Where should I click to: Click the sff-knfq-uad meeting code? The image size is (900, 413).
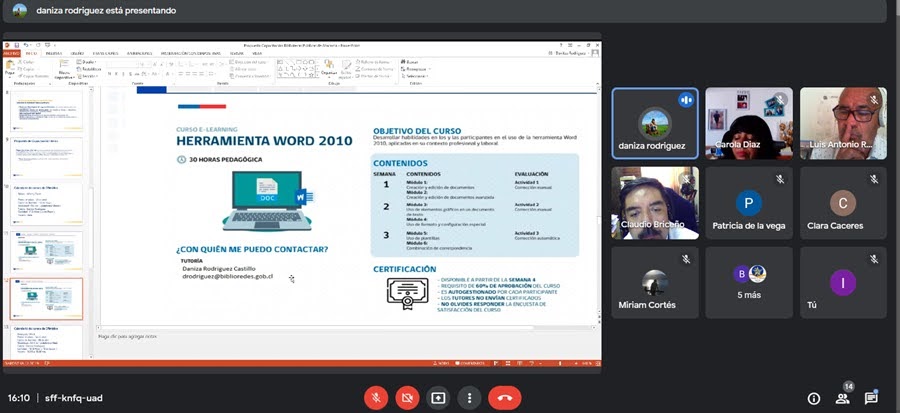coord(74,398)
